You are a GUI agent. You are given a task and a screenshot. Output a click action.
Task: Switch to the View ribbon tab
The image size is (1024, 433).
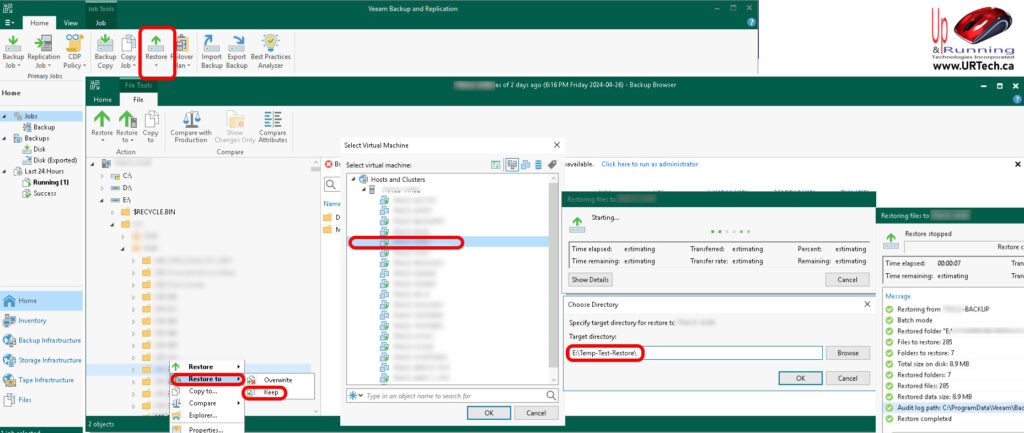(71, 21)
